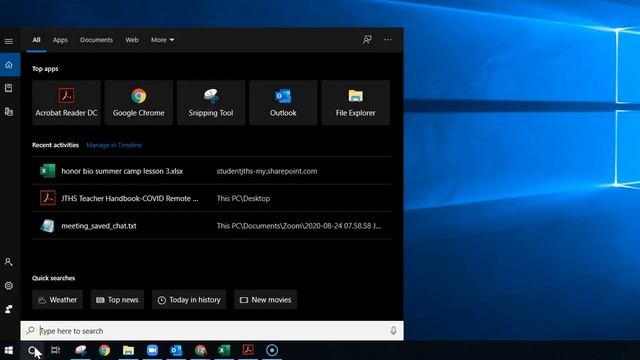Switch to the Documents tab
Image resolution: width=640 pixels, height=360 pixels.
[96, 40]
